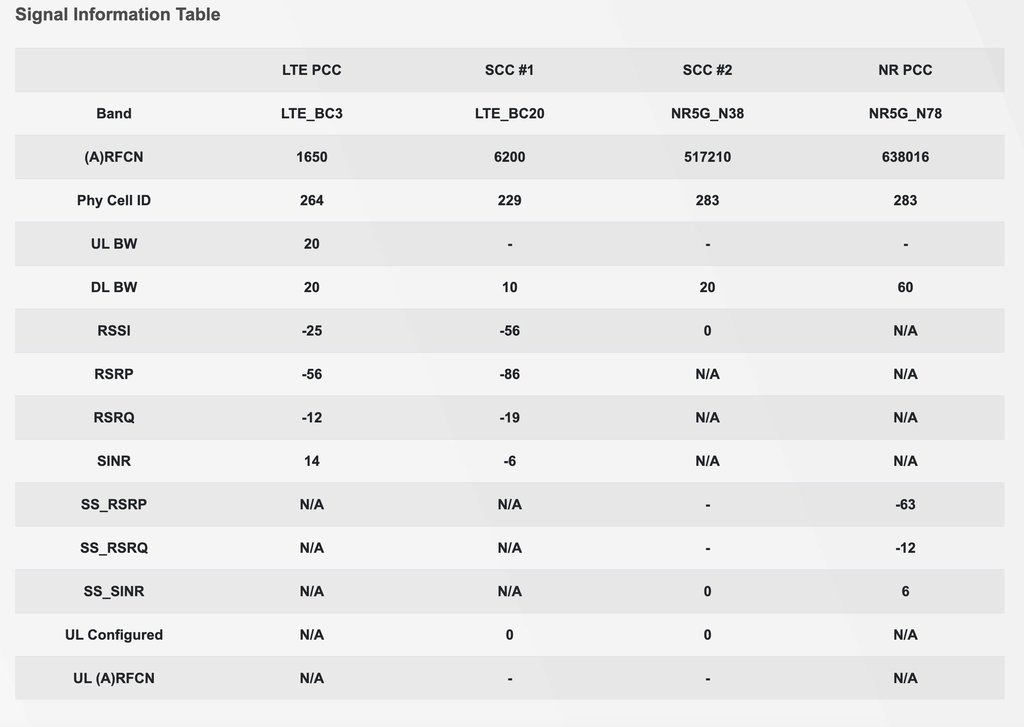Click the SS_RSRP value -63
Screen dimensions: 1024x727
pos(905,504)
